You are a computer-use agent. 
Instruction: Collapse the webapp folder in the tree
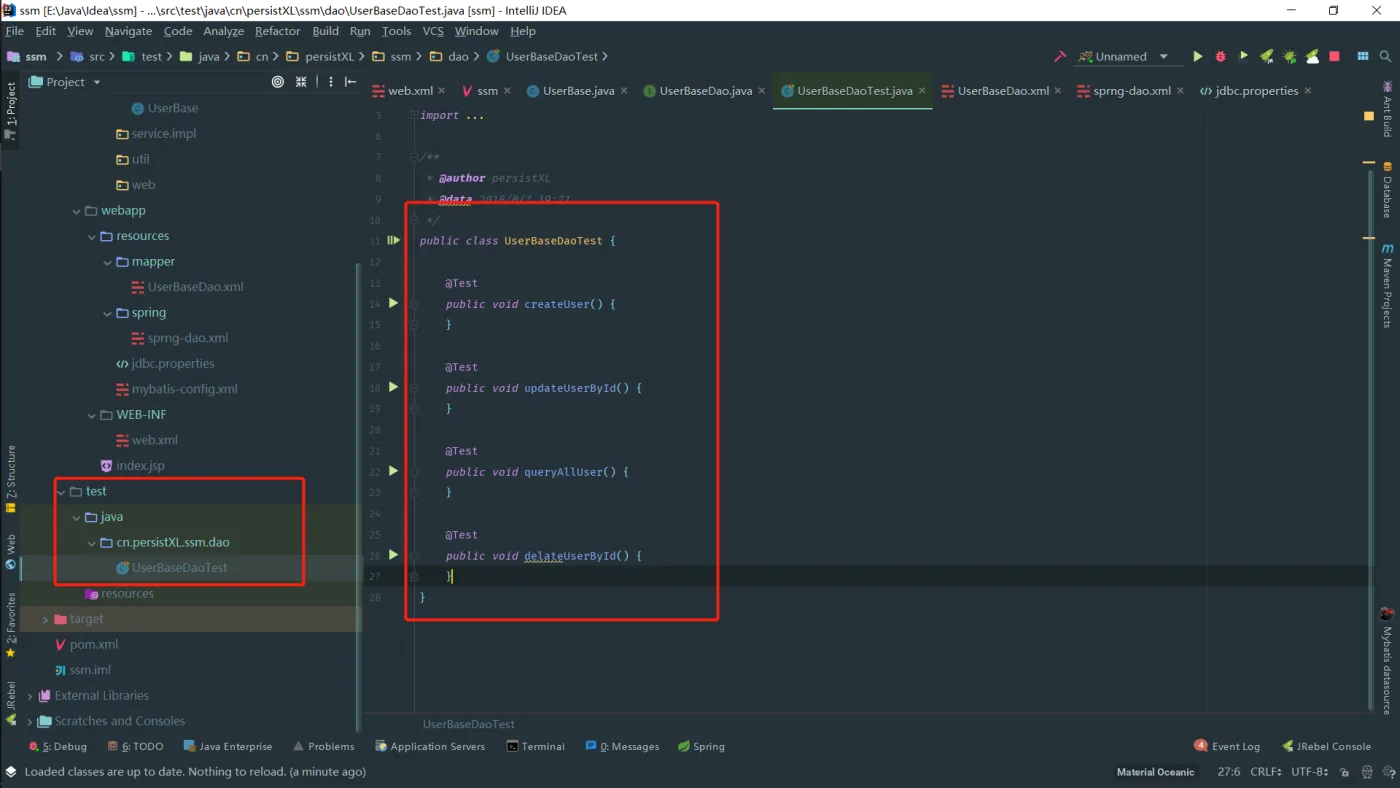click(76, 211)
